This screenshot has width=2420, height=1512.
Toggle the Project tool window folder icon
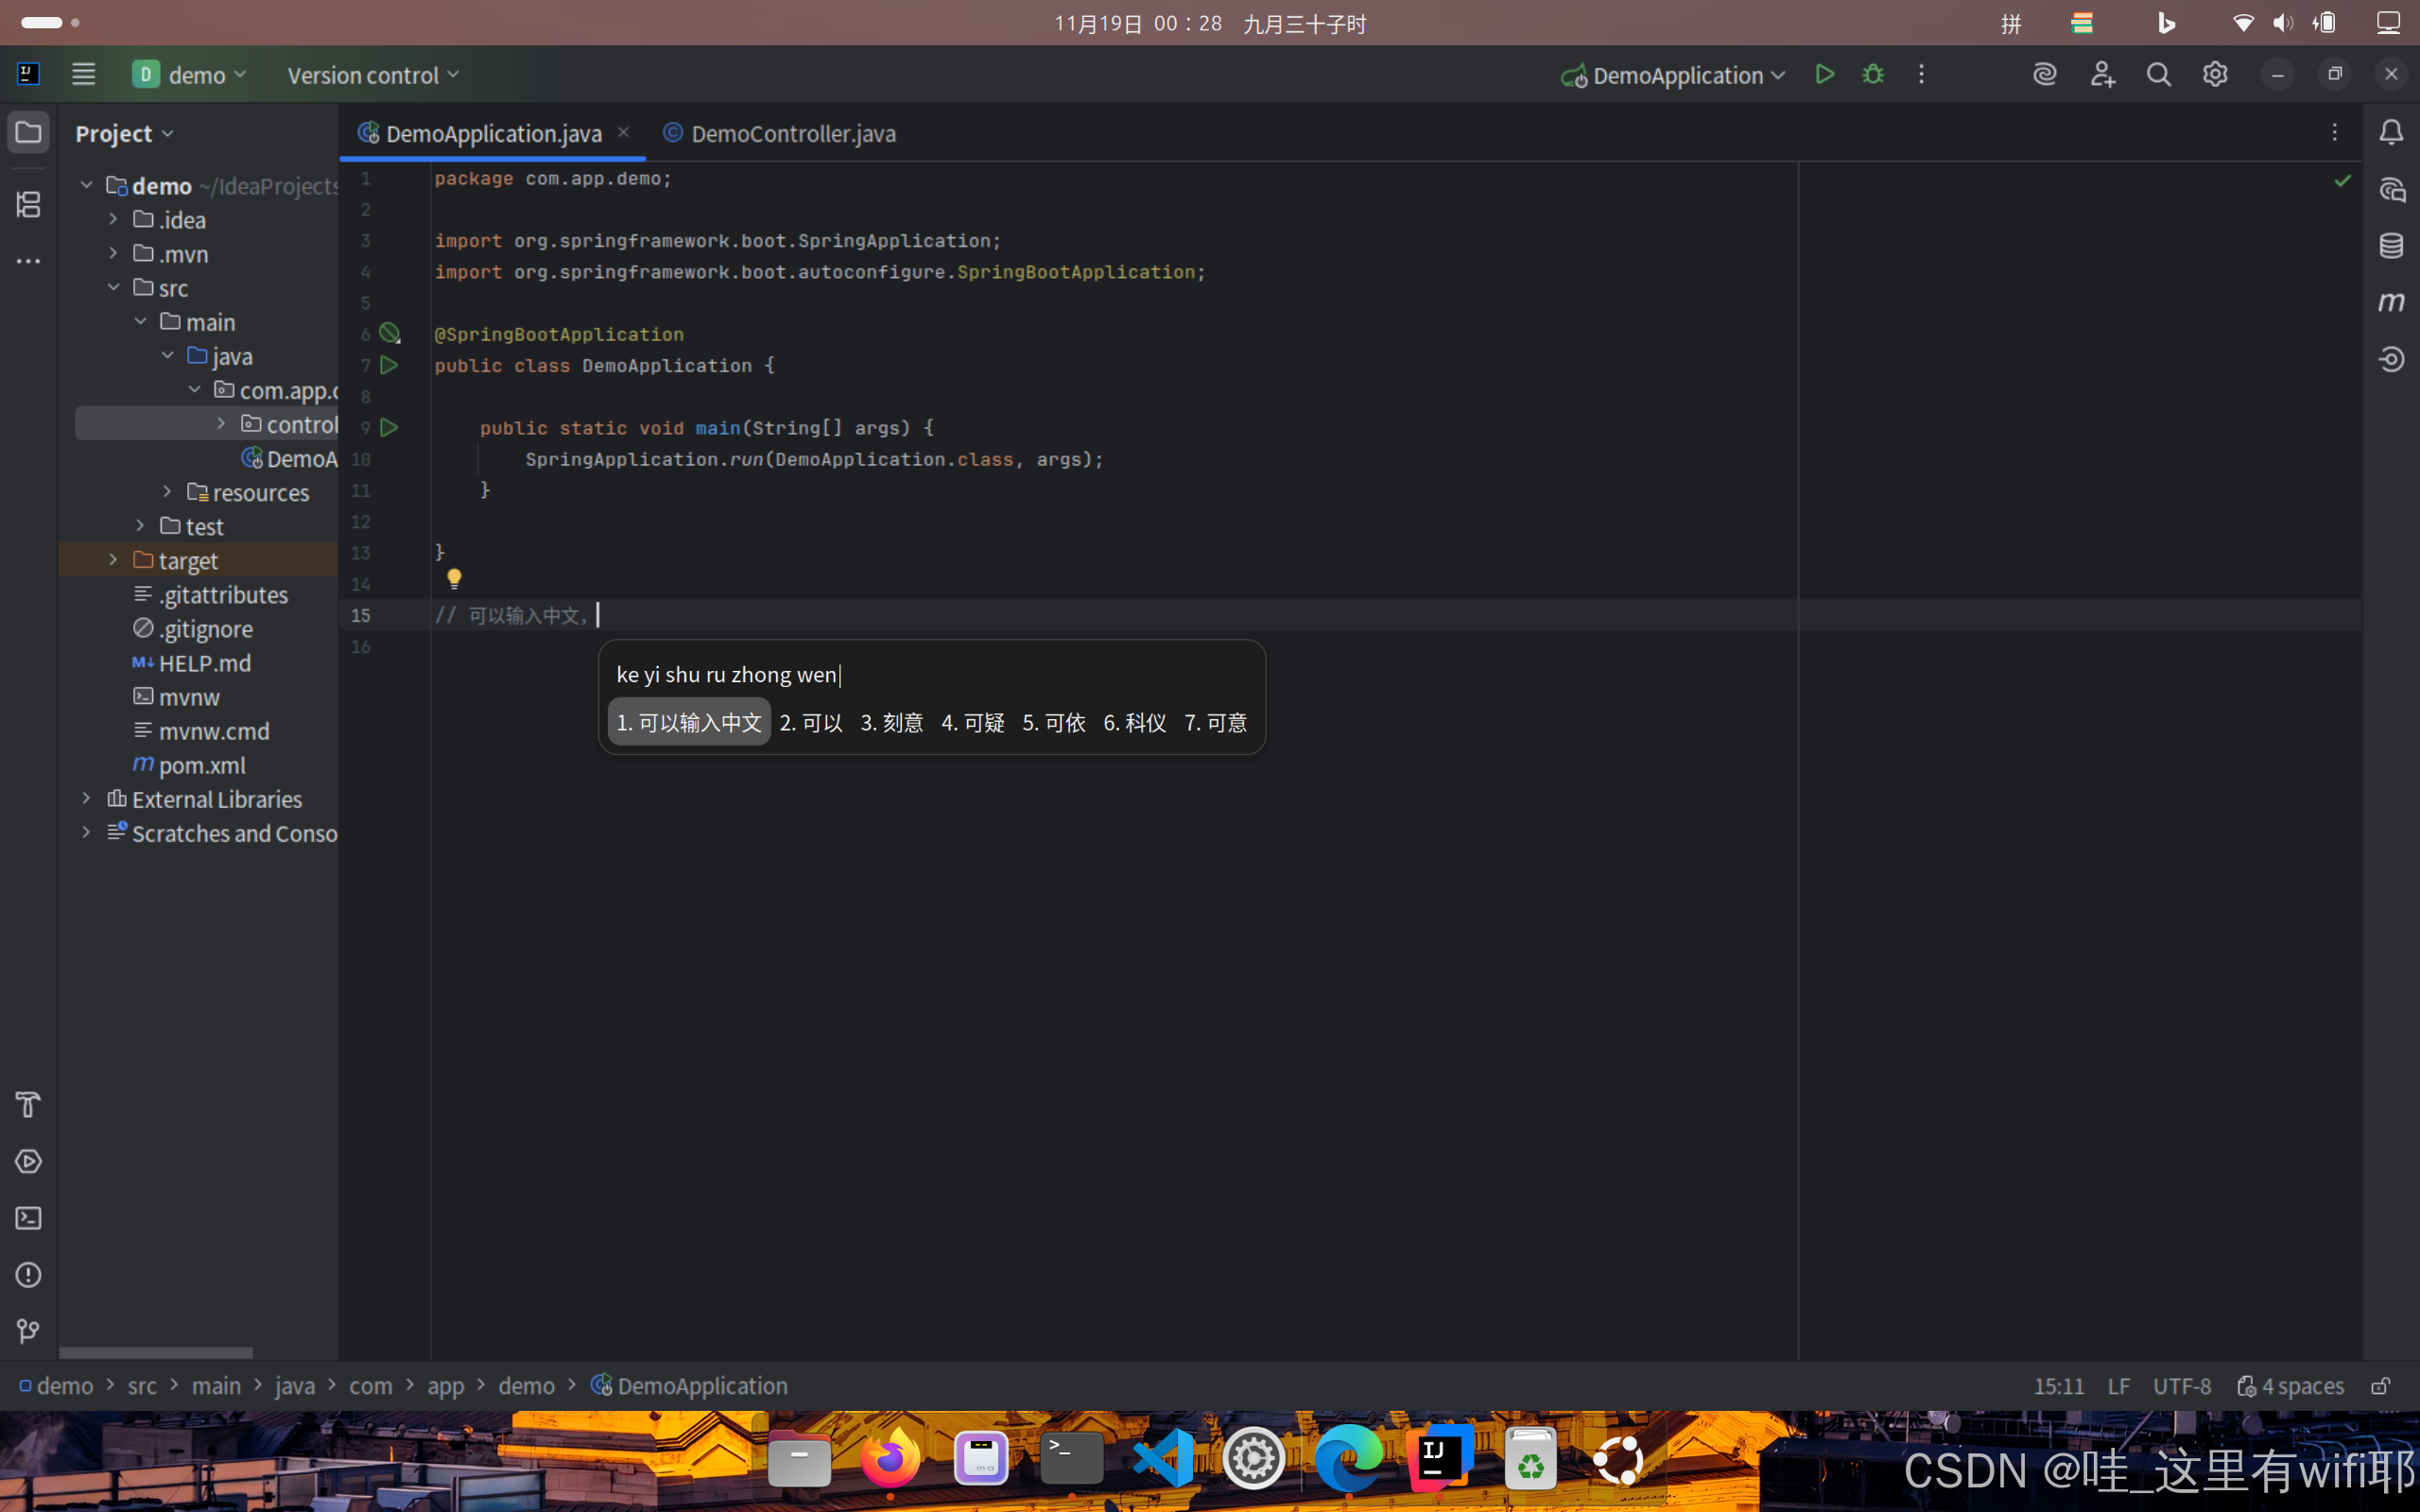pyautogui.click(x=28, y=133)
